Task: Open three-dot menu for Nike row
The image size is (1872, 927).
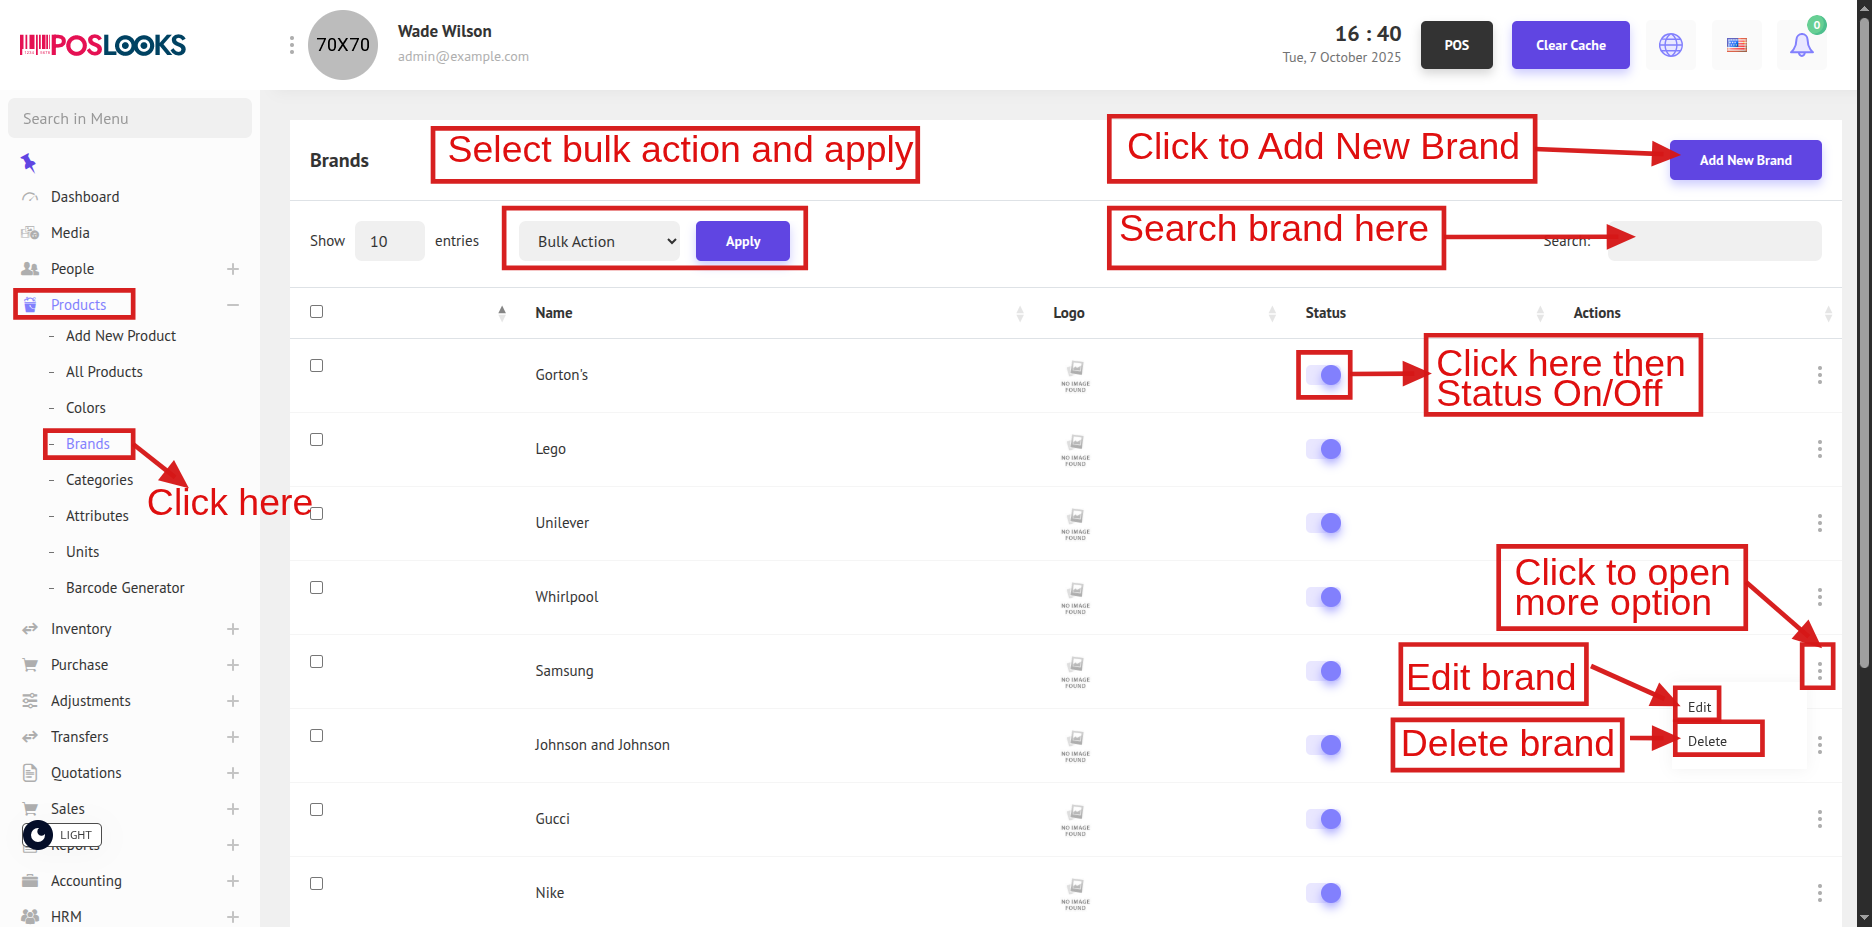Action: [x=1819, y=893]
